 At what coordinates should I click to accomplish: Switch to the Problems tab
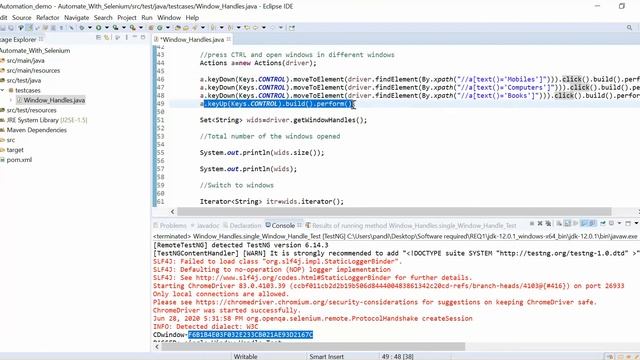tap(170, 225)
